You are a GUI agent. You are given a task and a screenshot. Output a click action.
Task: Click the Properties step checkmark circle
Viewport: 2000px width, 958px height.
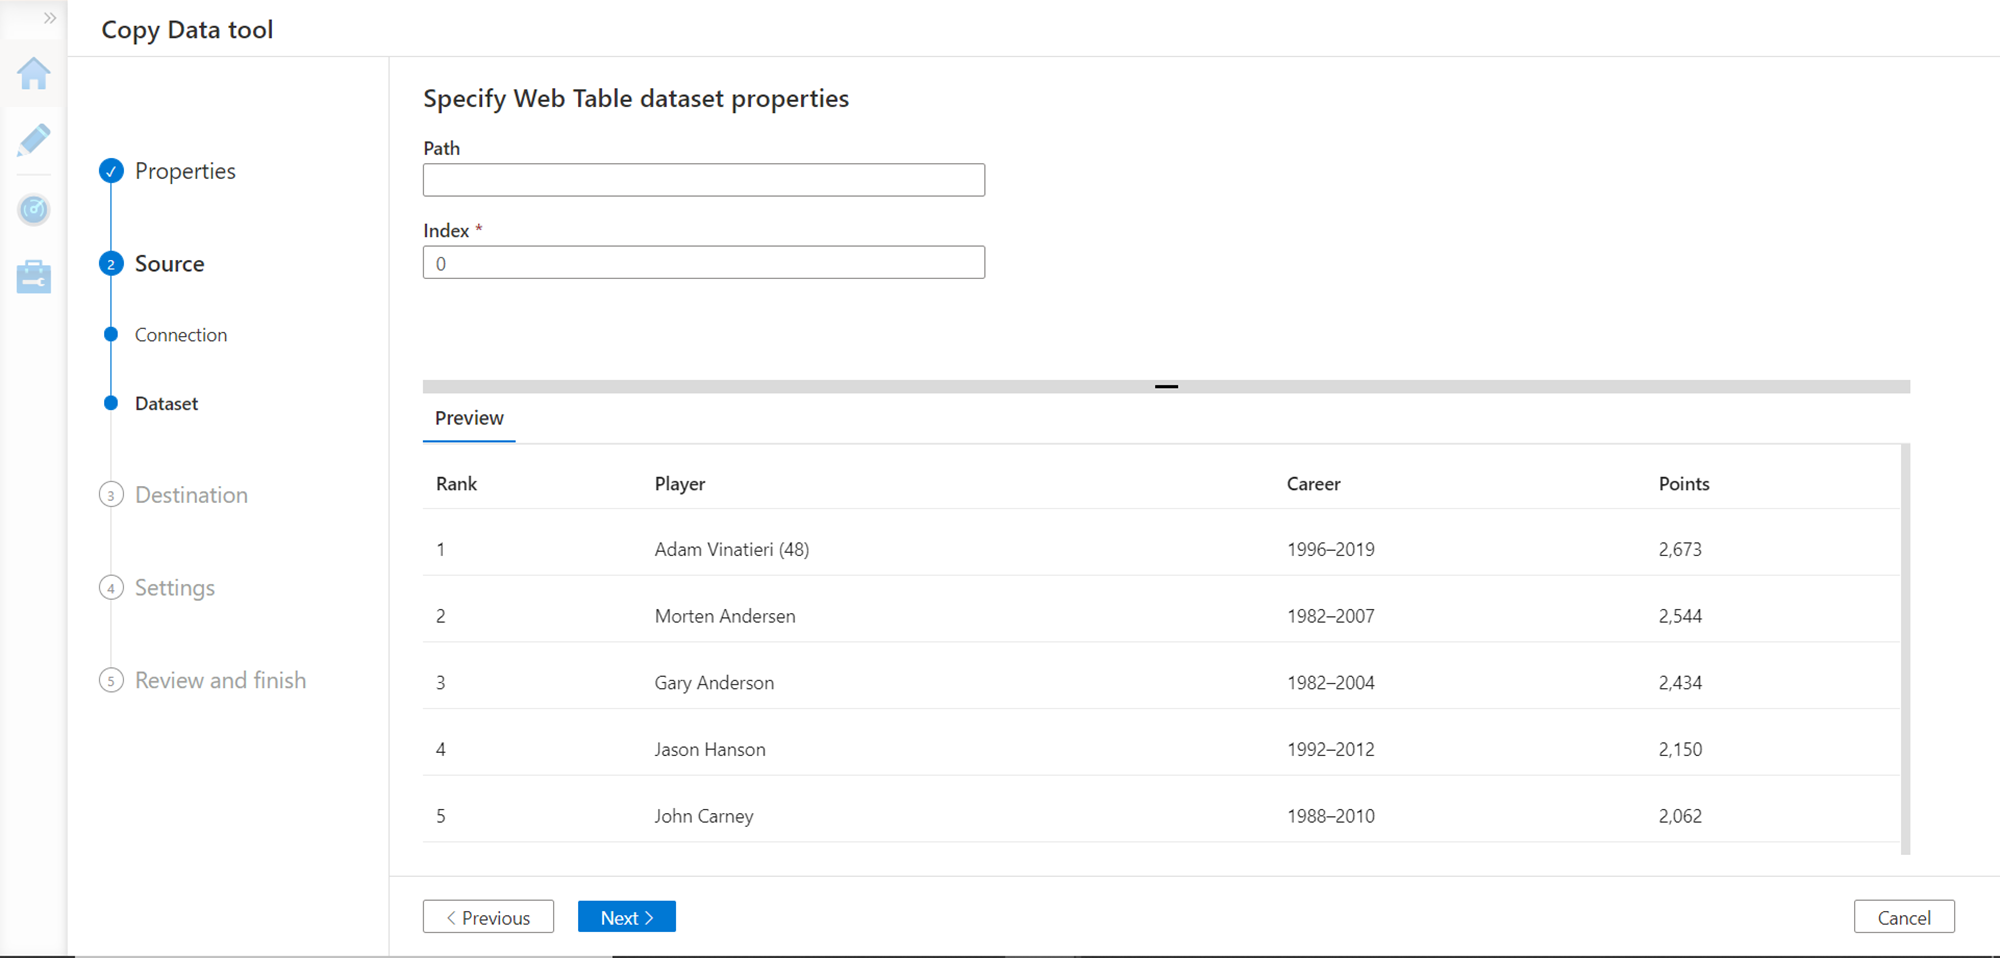point(111,171)
